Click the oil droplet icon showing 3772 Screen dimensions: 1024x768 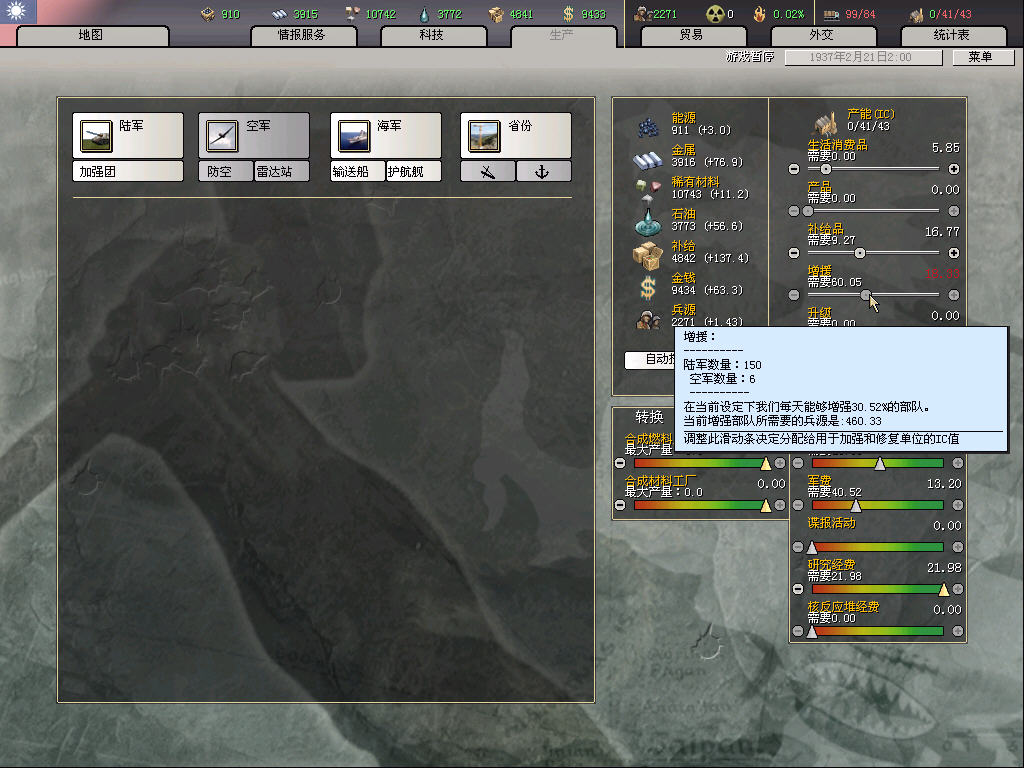click(424, 14)
